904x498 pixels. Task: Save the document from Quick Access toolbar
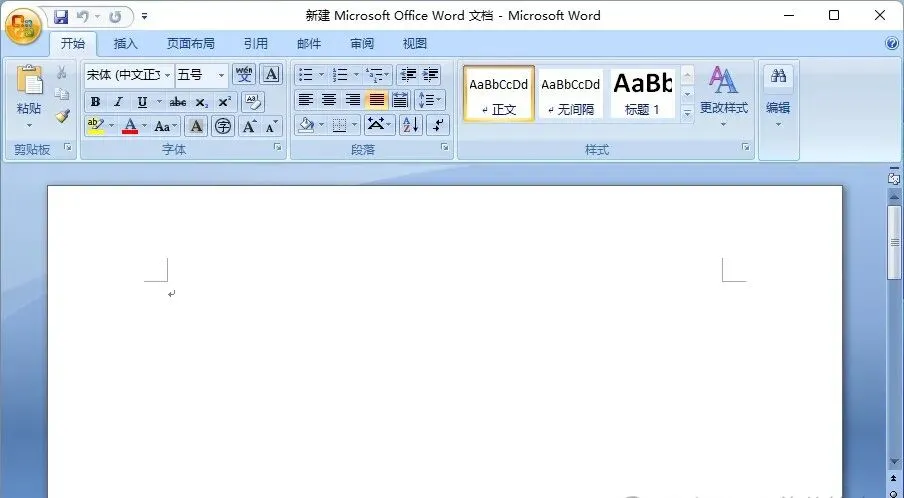(61, 17)
